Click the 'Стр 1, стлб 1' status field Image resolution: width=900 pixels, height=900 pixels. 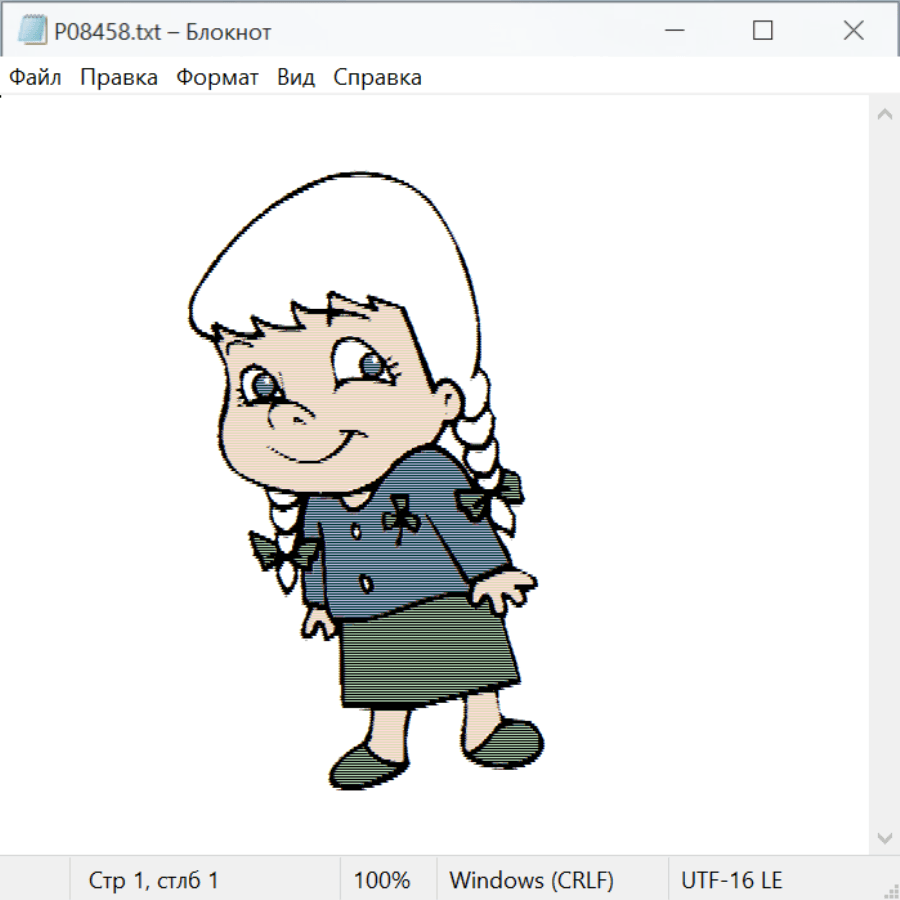[x=154, y=880]
